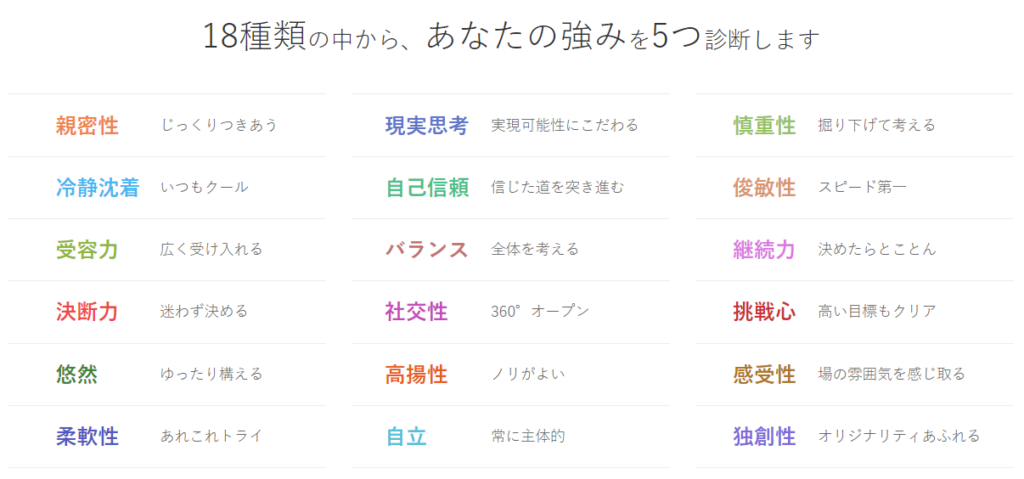Viewport: 1024px width, 479px height.
Task: Select the 決断力 strength heading
Action: pos(87,312)
